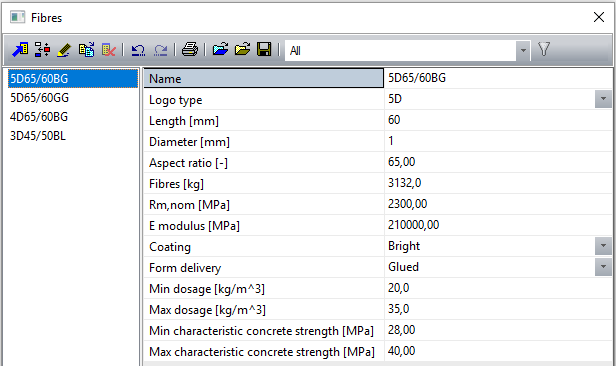Click the Undo arrow icon
The height and width of the screenshot is (366, 616).
138,50
